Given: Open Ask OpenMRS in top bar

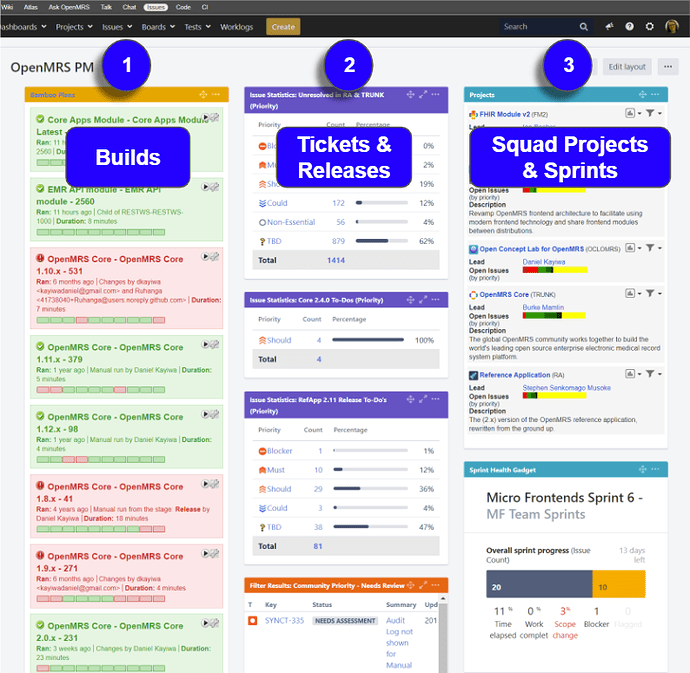Looking at the screenshot, I should [x=69, y=7].
